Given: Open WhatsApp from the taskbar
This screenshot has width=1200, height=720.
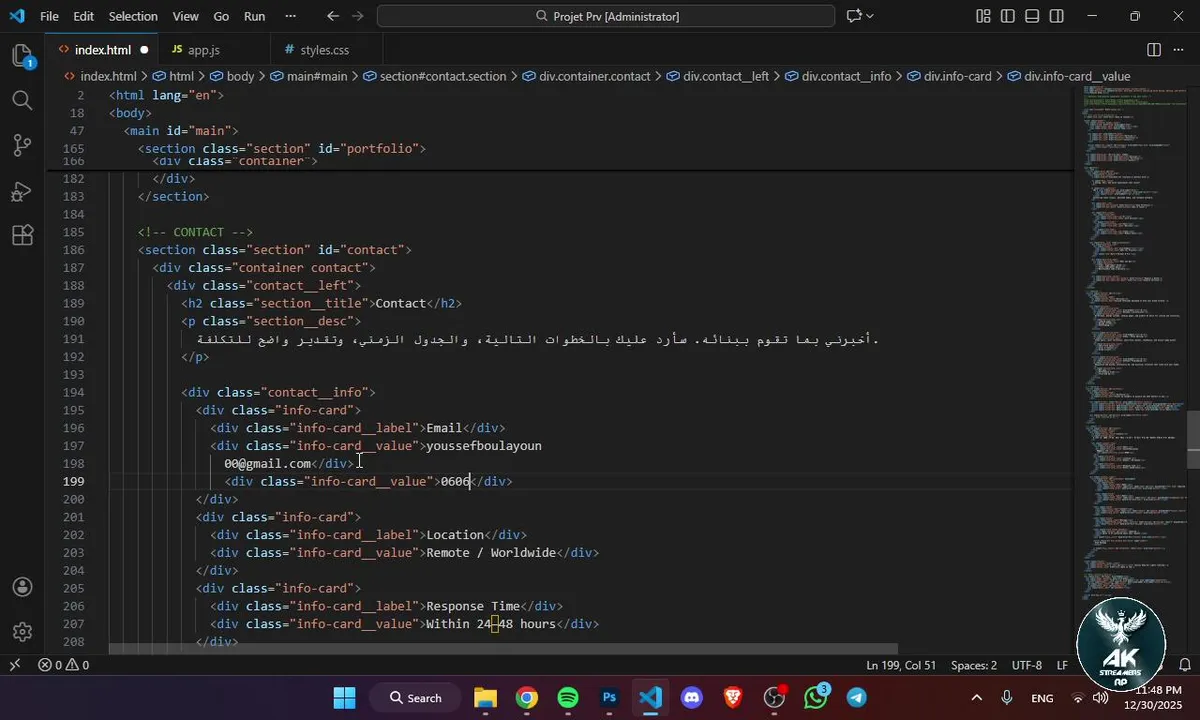Looking at the screenshot, I should [x=816, y=698].
